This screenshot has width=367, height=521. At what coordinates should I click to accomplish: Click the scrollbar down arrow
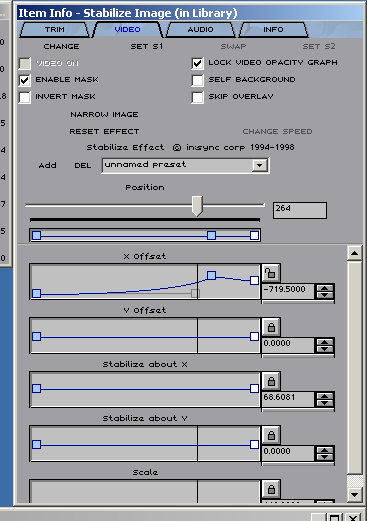point(354,495)
